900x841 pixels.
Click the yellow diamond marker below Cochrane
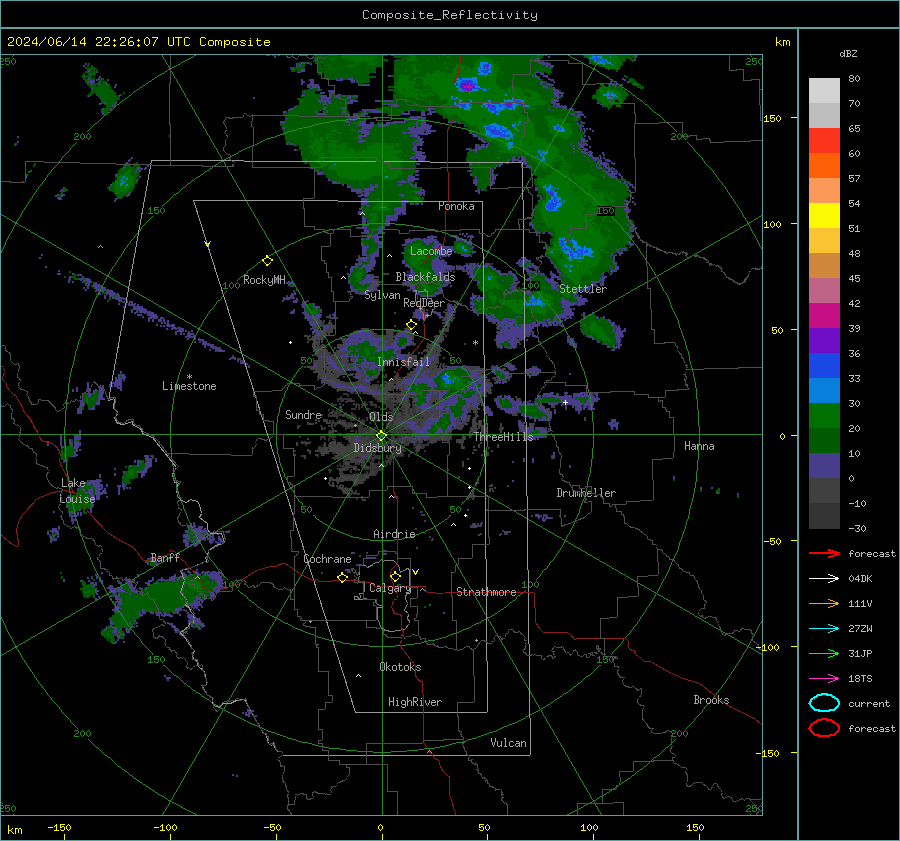pyautogui.click(x=342, y=577)
